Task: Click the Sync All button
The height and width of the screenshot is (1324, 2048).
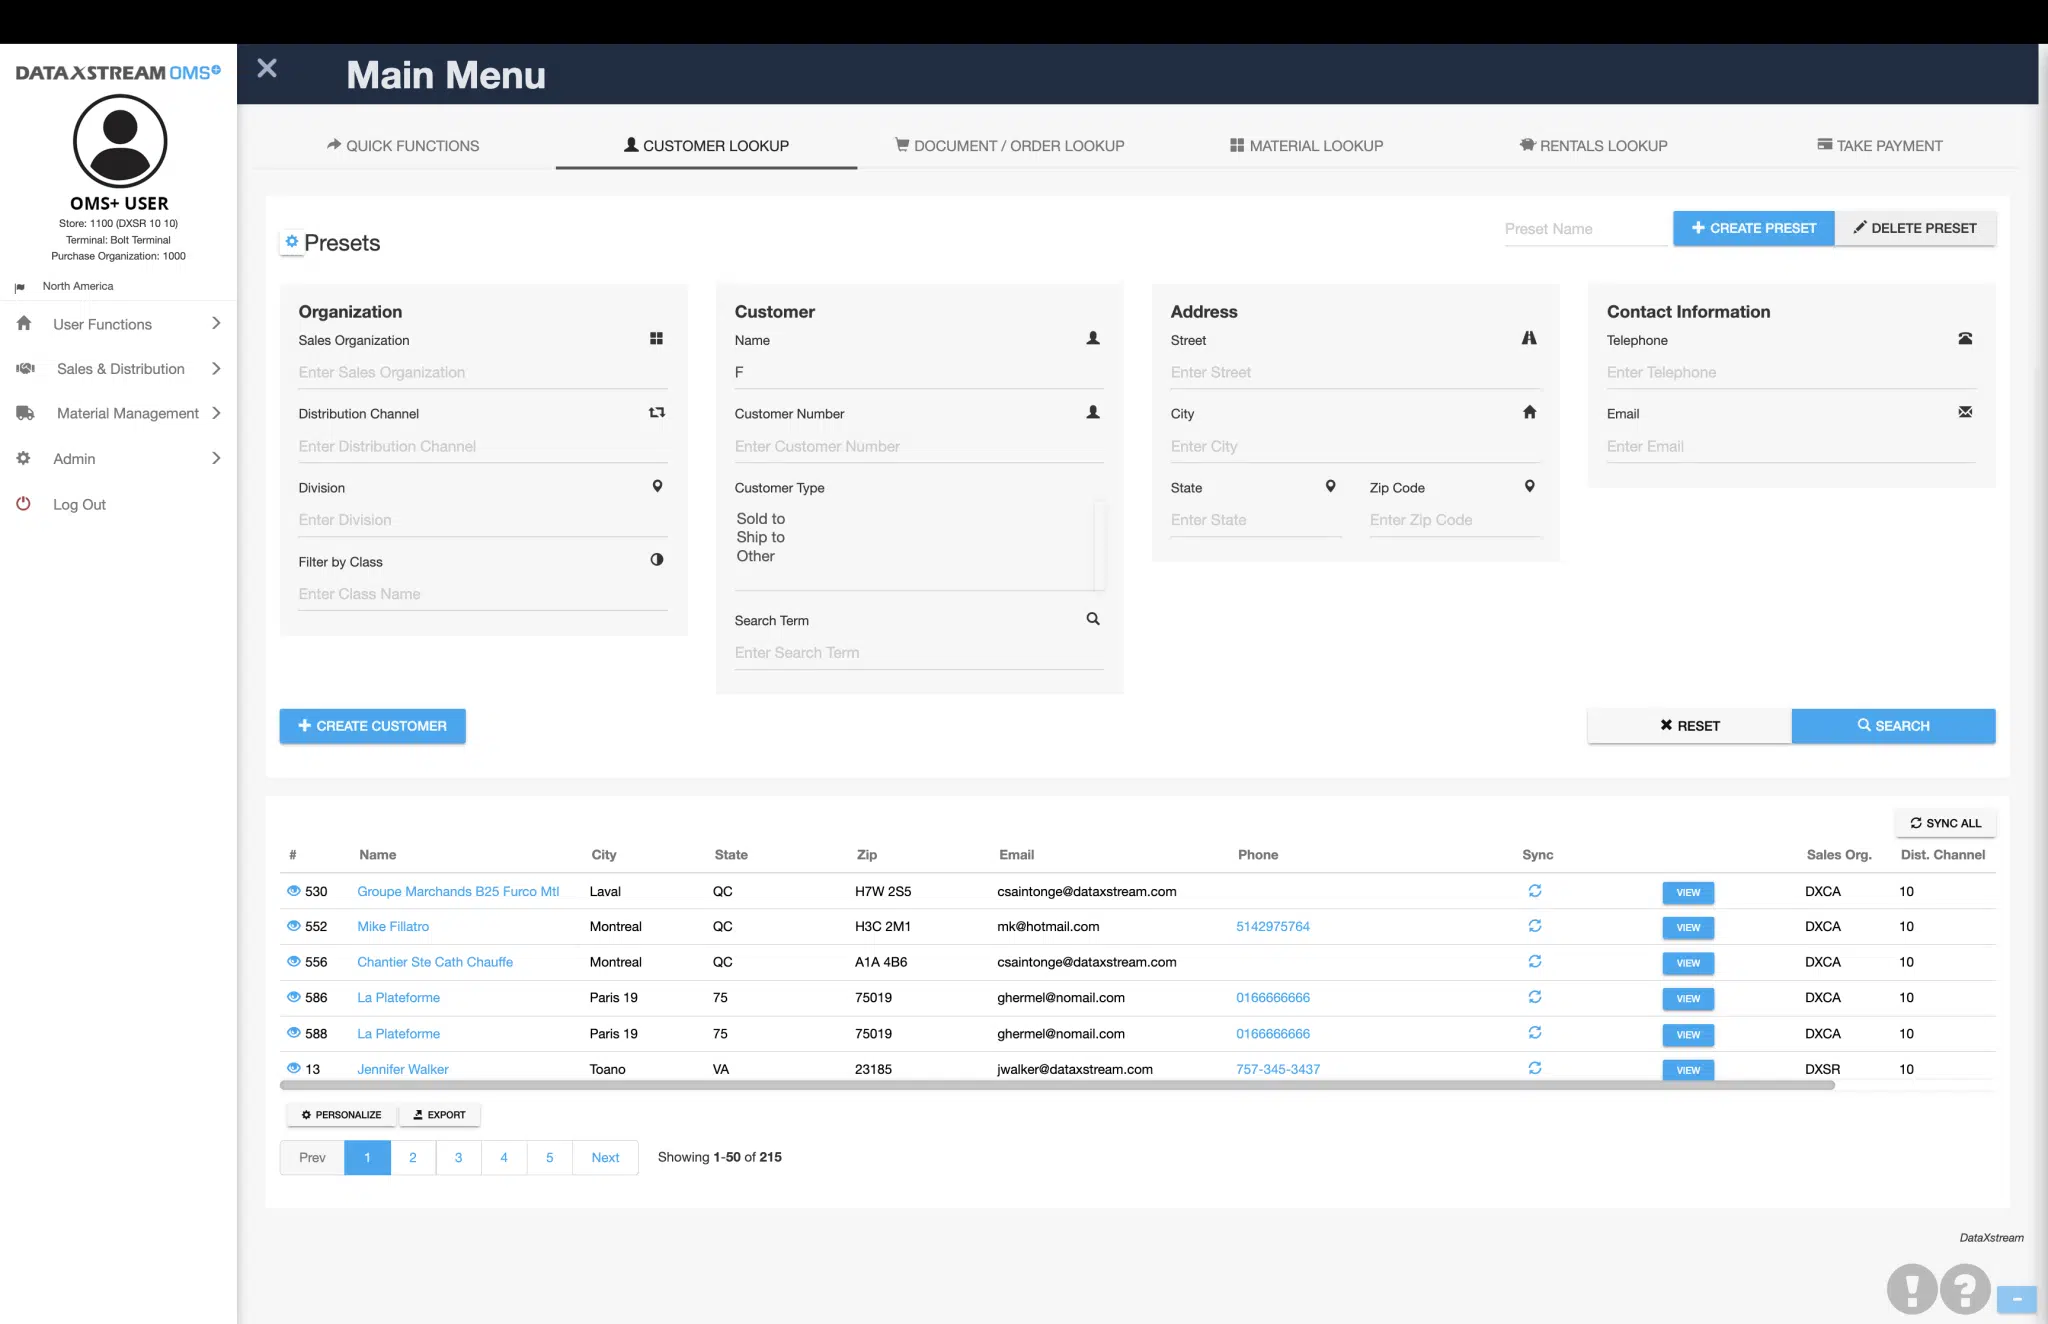Action: point(1946,823)
